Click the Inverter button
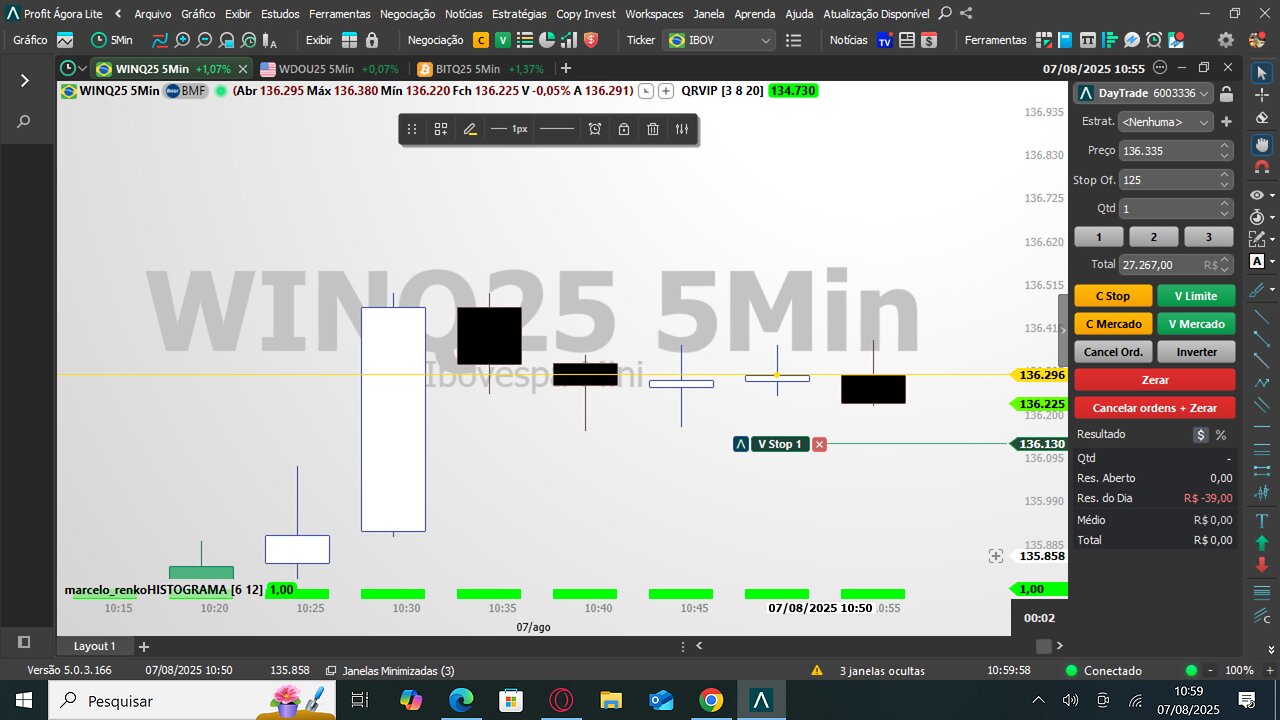The width and height of the screenshot is (1280, 720). 1196,352
